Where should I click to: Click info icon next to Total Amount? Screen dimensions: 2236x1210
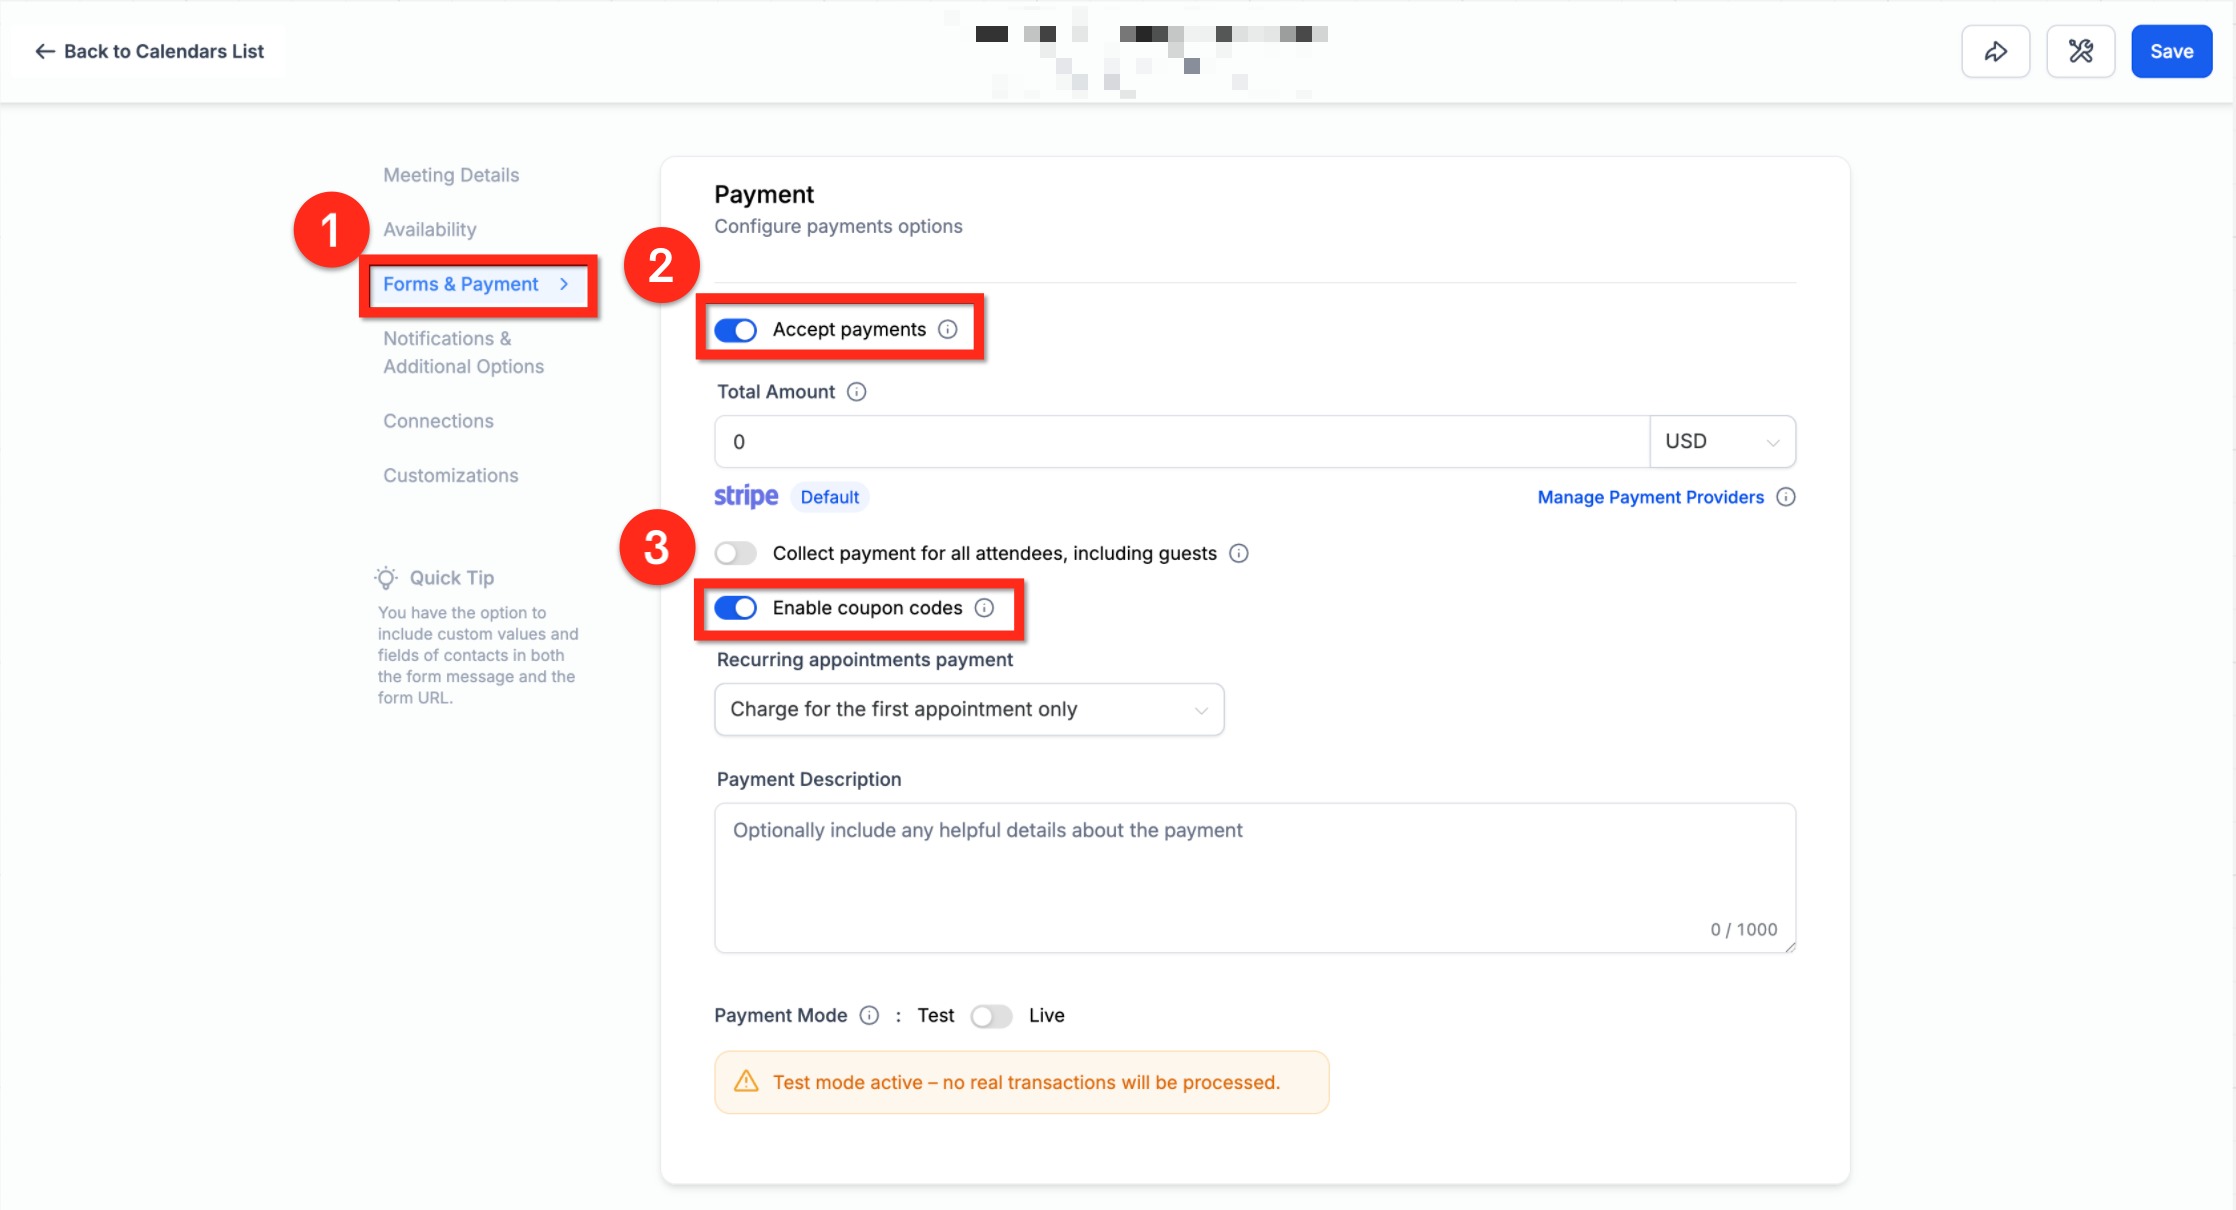(857, 392)
